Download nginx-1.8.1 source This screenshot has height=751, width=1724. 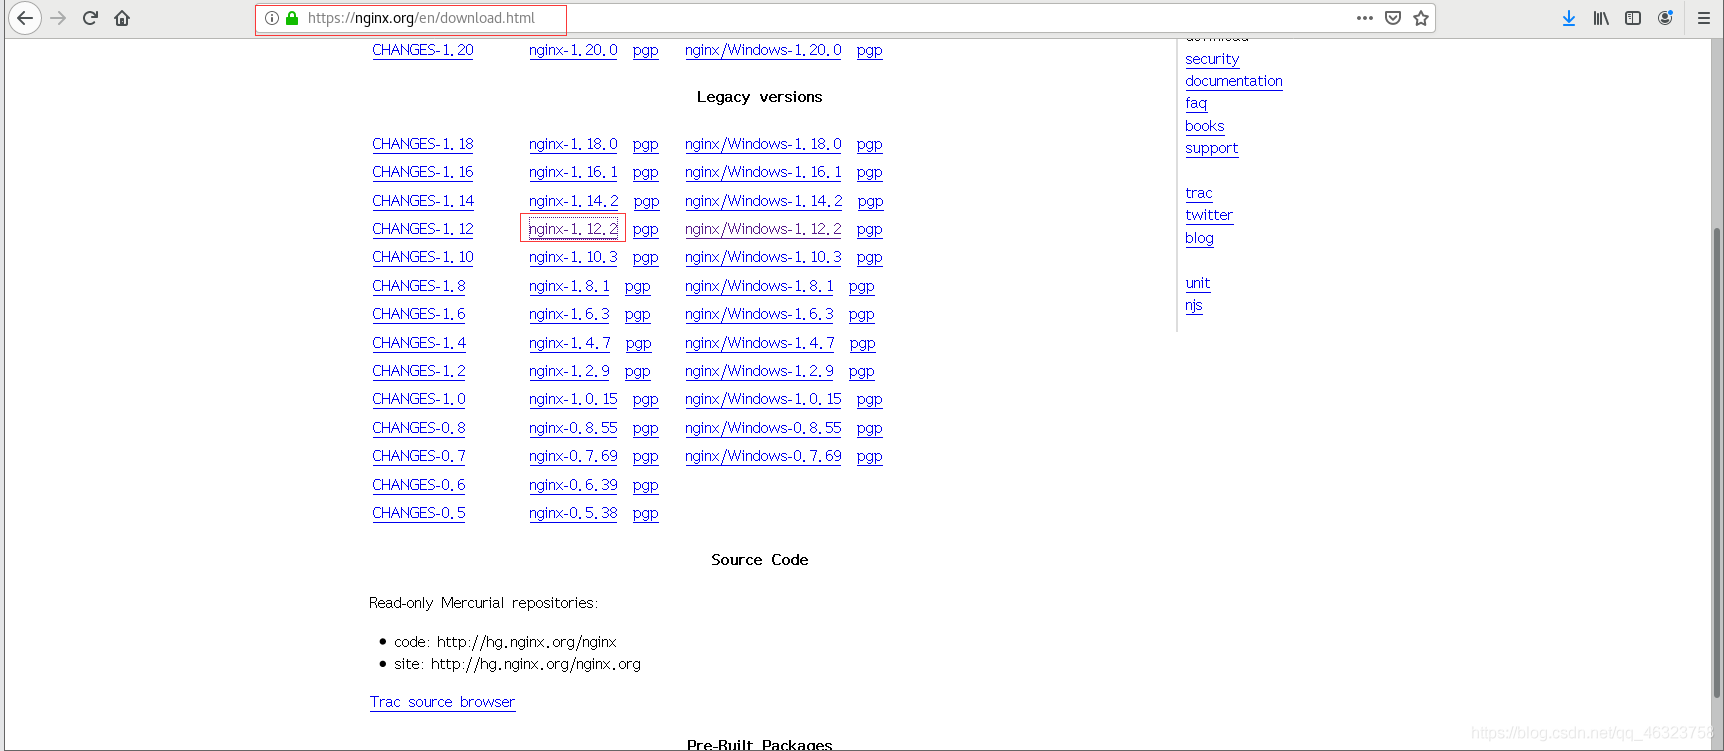[569, 286]
